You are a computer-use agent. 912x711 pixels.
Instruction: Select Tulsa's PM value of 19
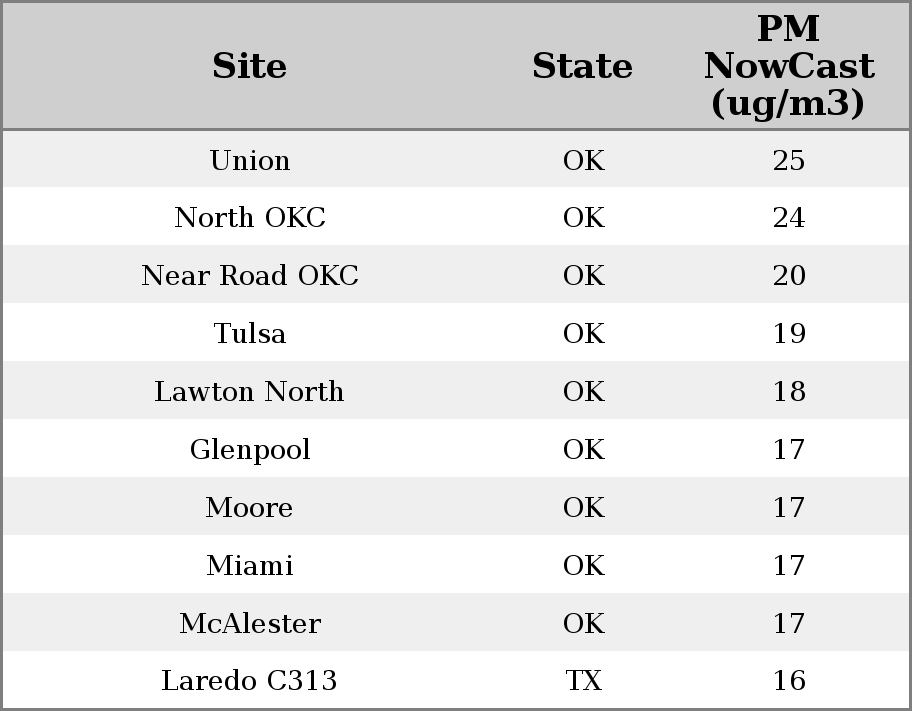pyautogui.click(x=788, y=334)
